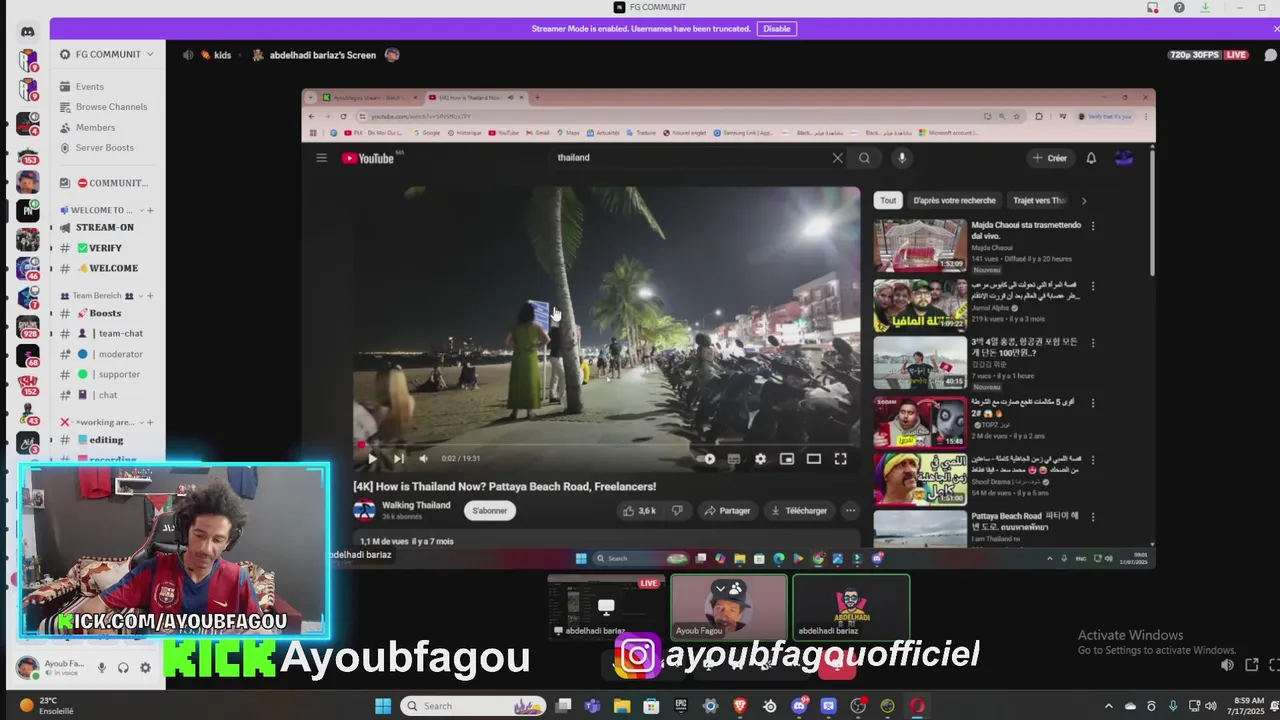Open the editing channel
Viewport: 1280px width, 720px height.
pos(108,440)
